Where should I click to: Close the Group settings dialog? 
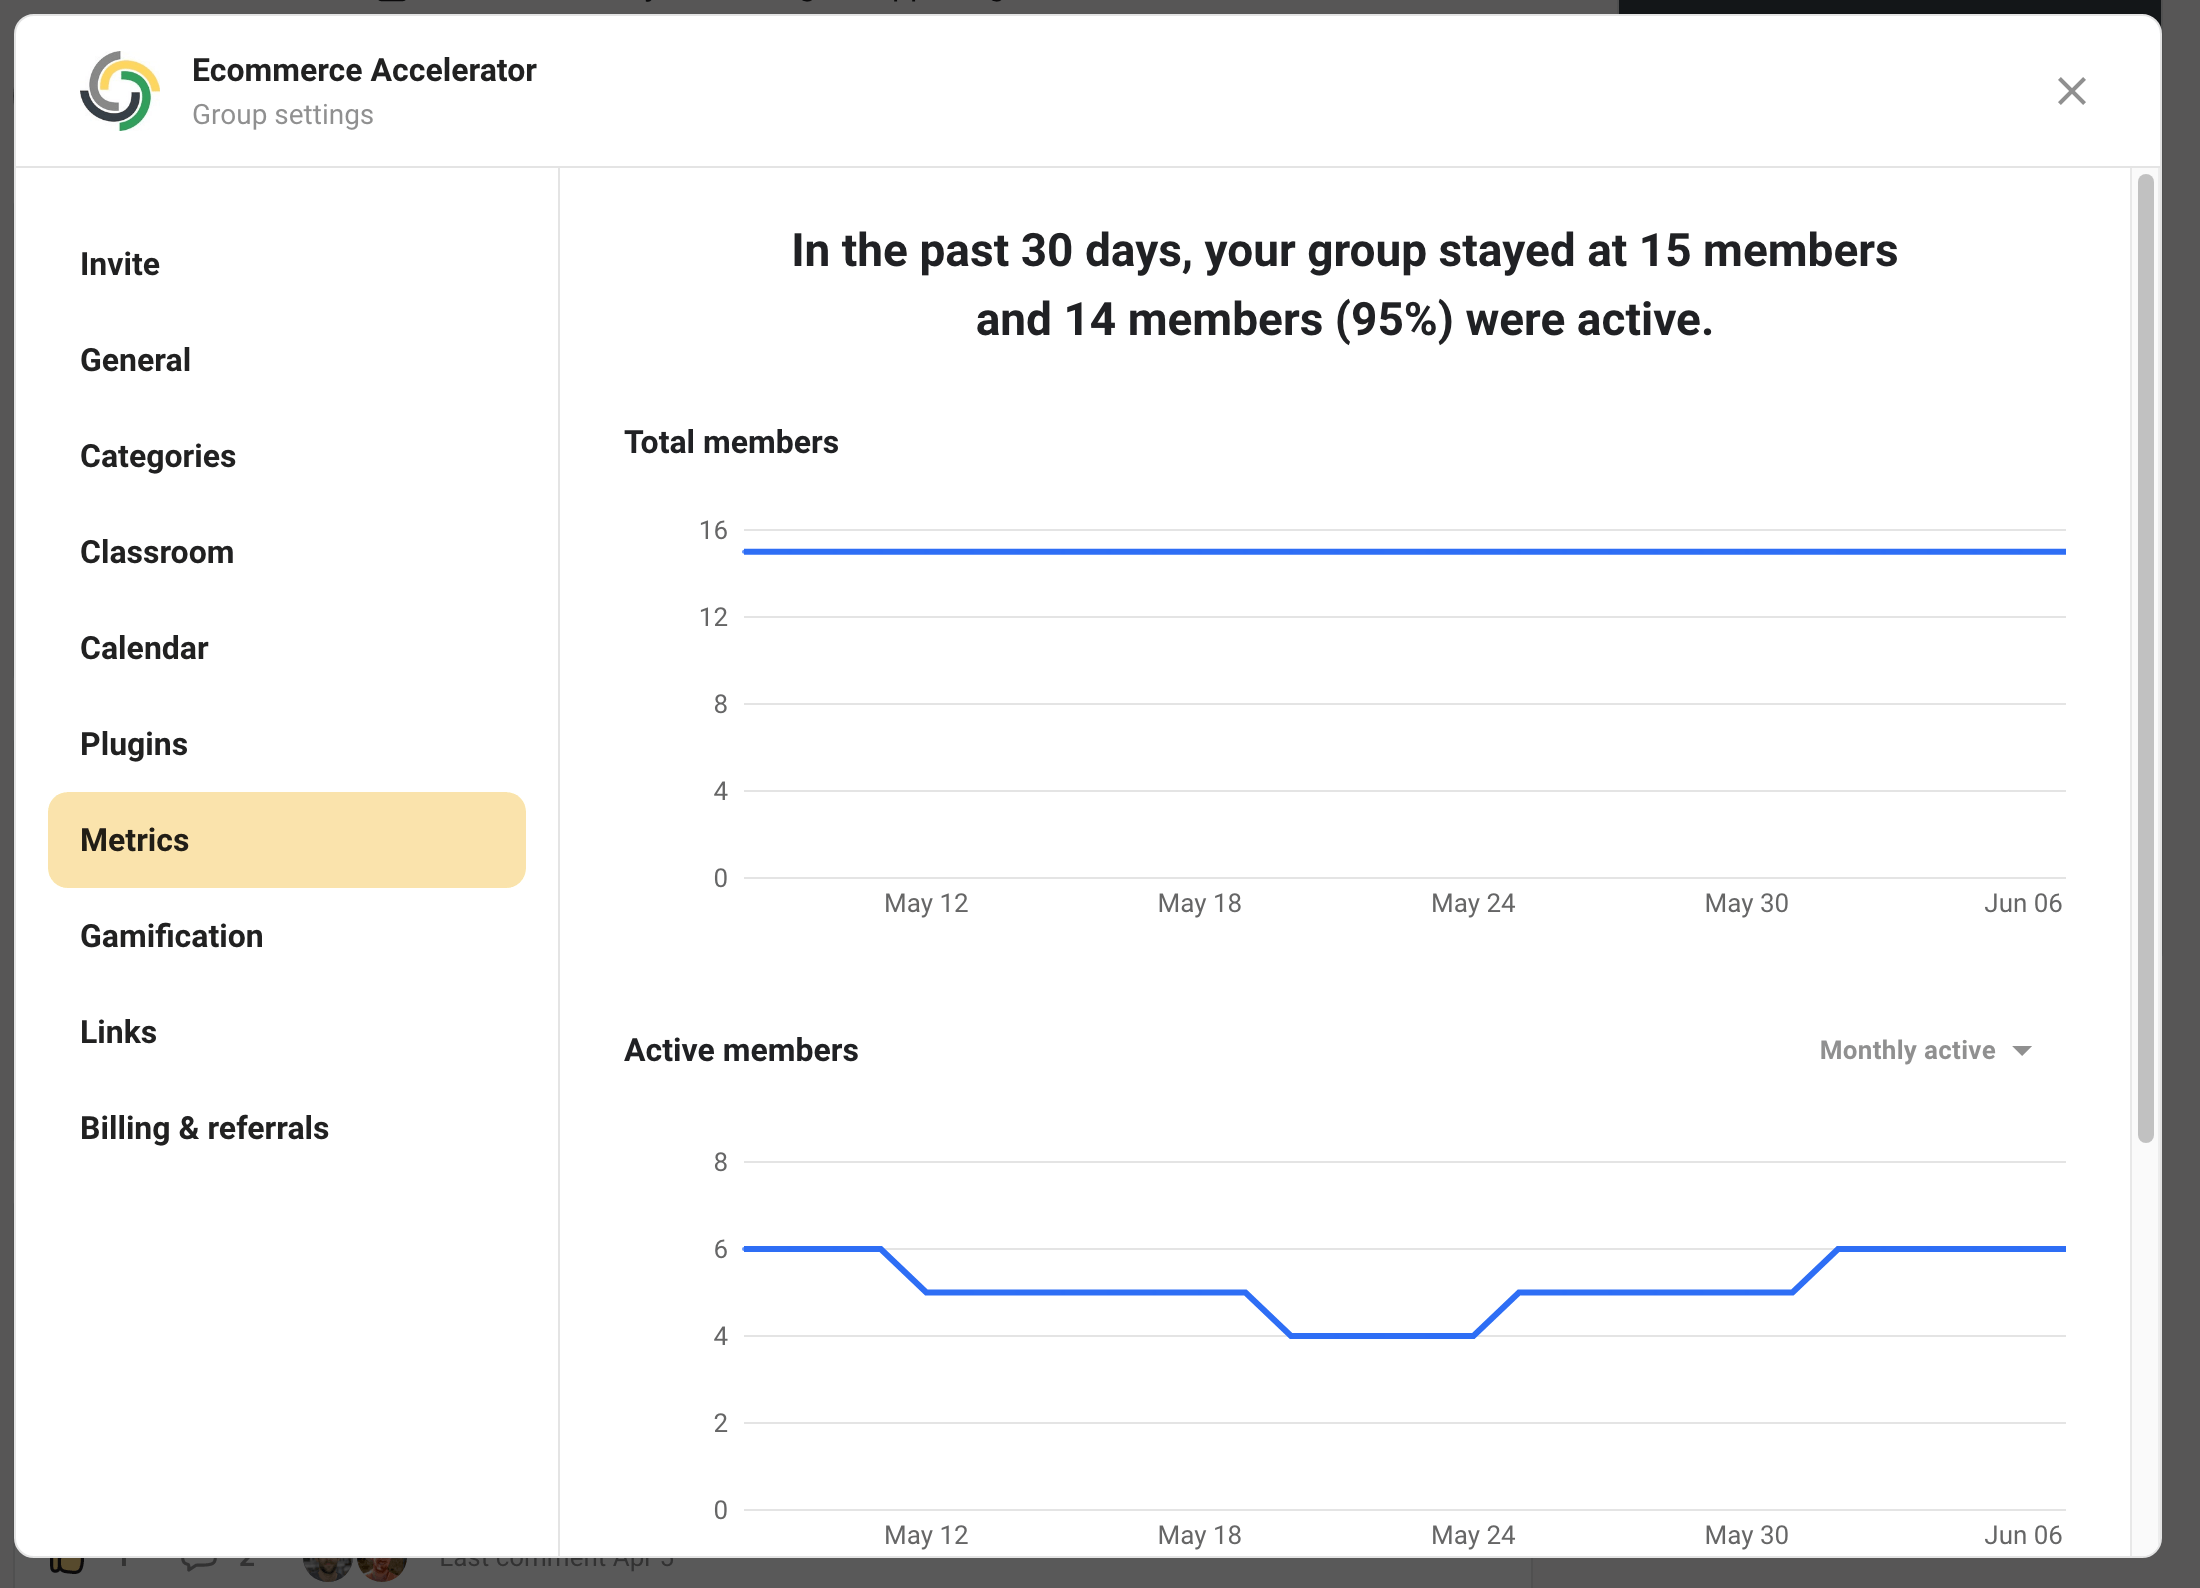click(2071, 91)
